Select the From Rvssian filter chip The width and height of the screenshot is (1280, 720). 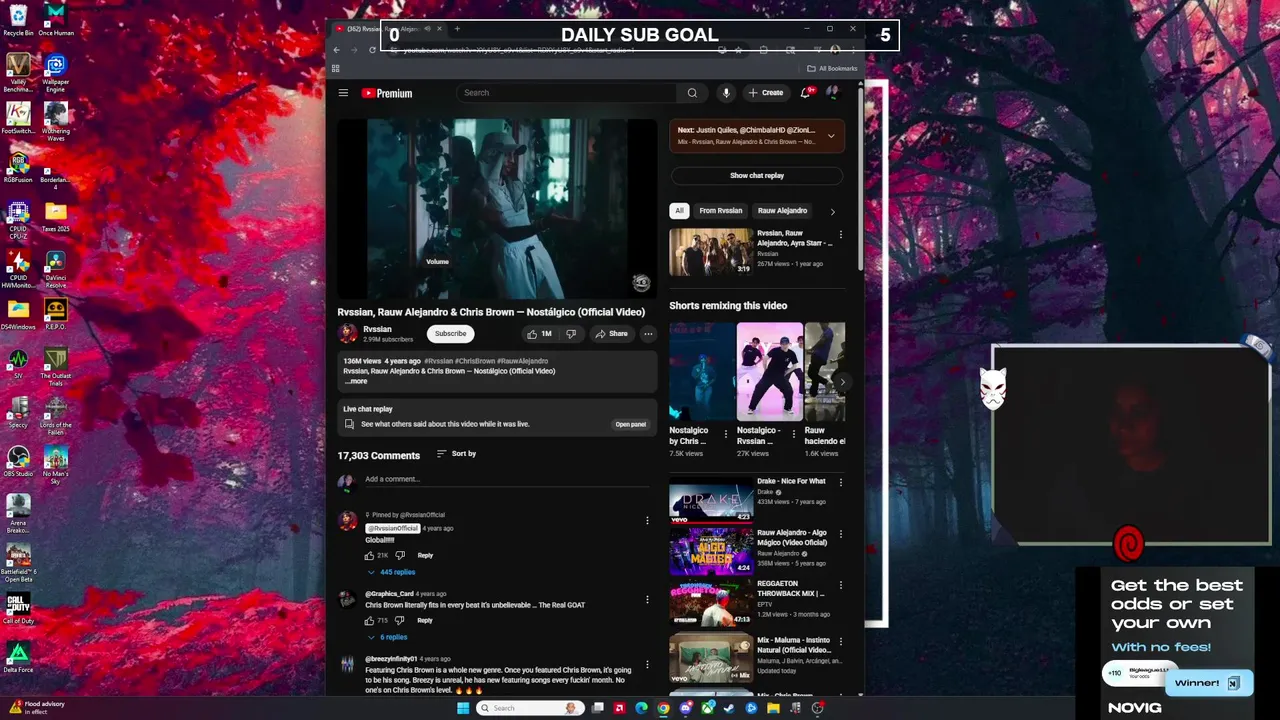point(721,211)
